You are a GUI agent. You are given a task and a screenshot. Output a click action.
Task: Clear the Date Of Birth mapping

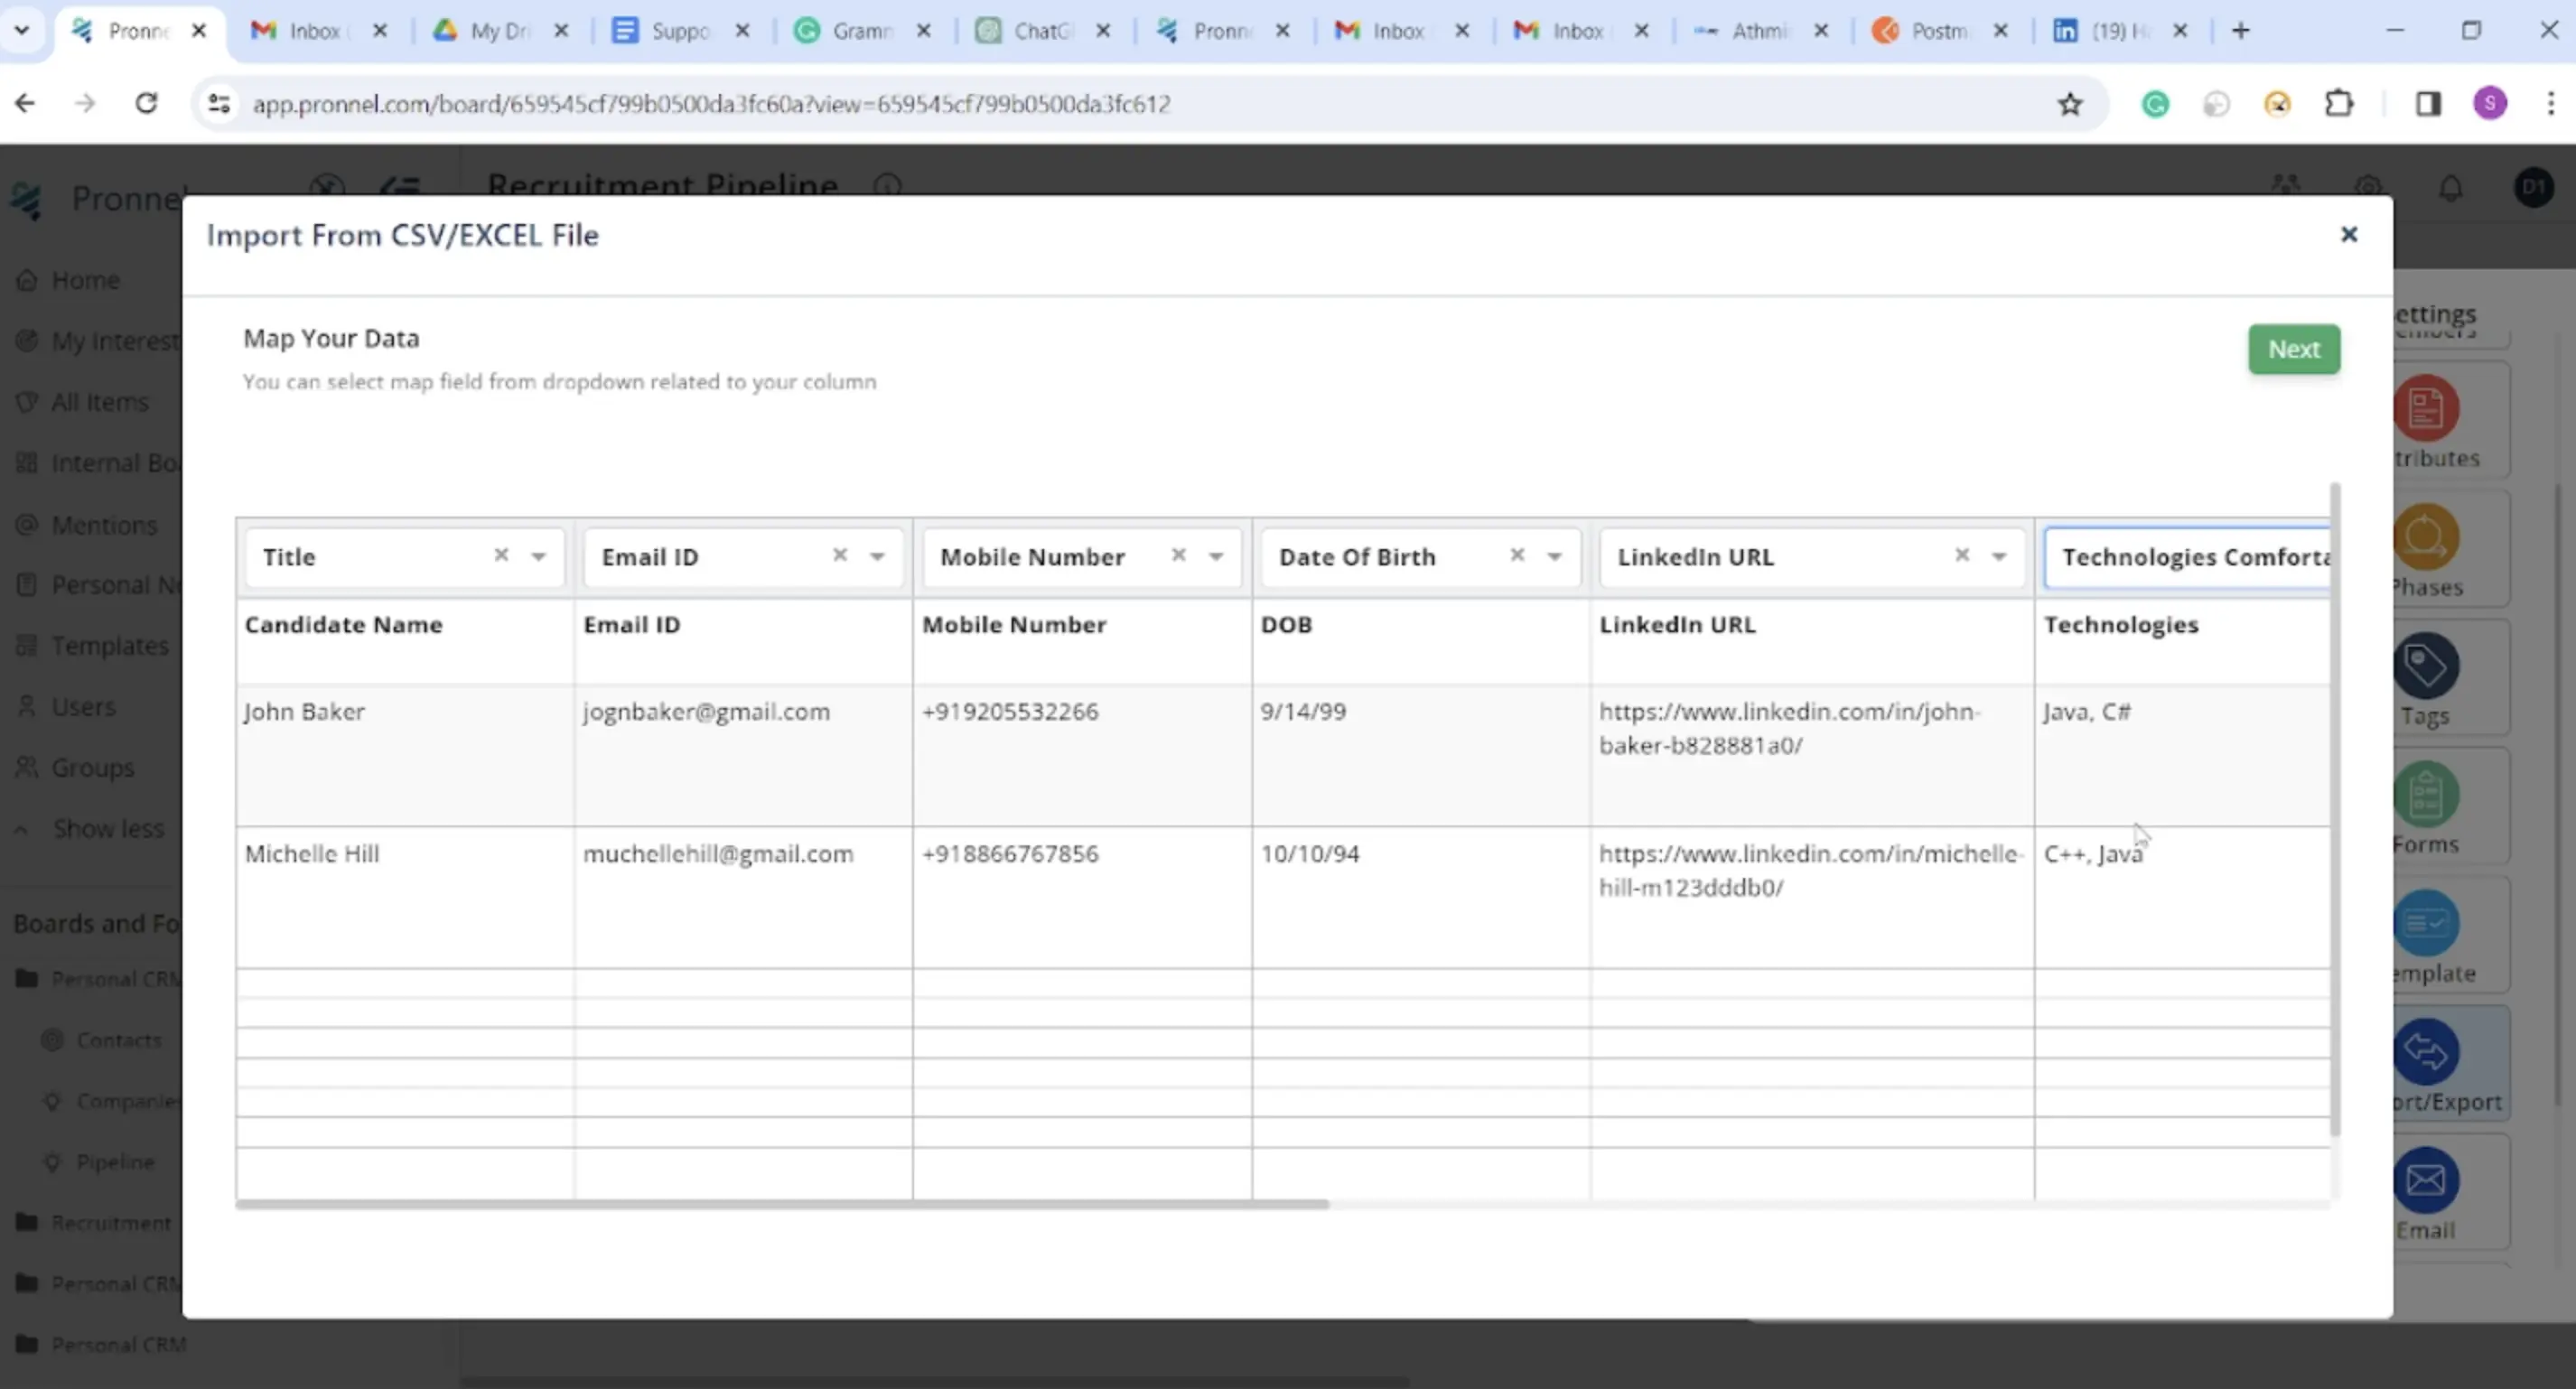click(1517, 555)
